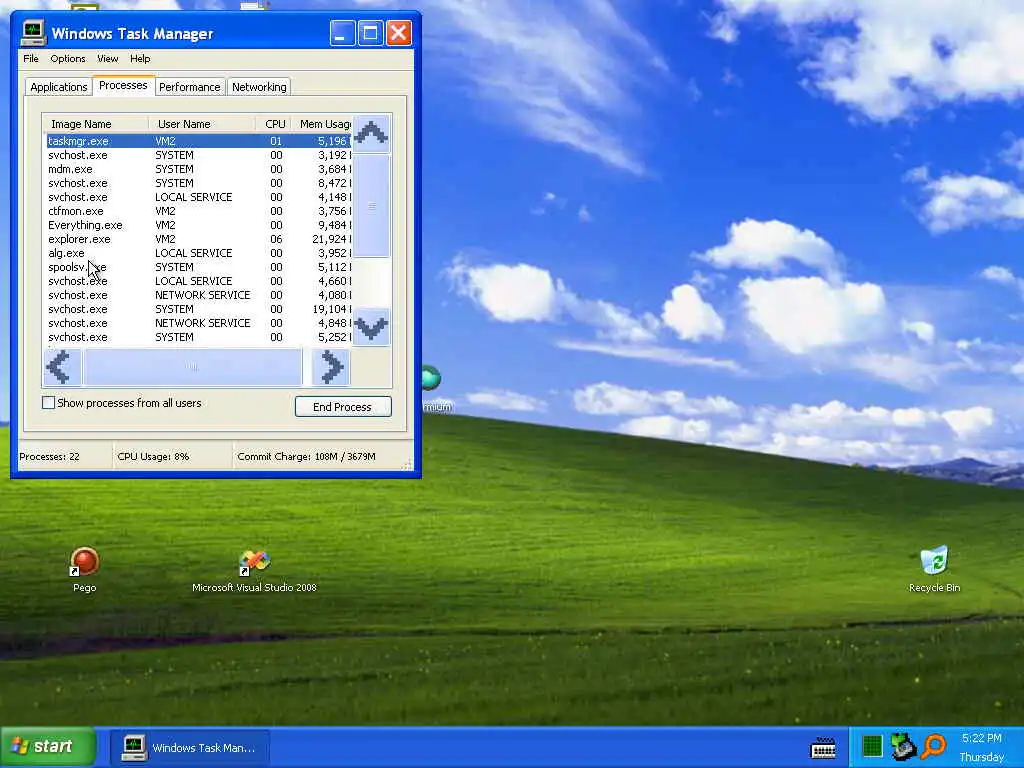The height and width of the screenshot is (768, 1024).
Task: Click the vertical scrollbar thumb
Action: tap(372, 206)
